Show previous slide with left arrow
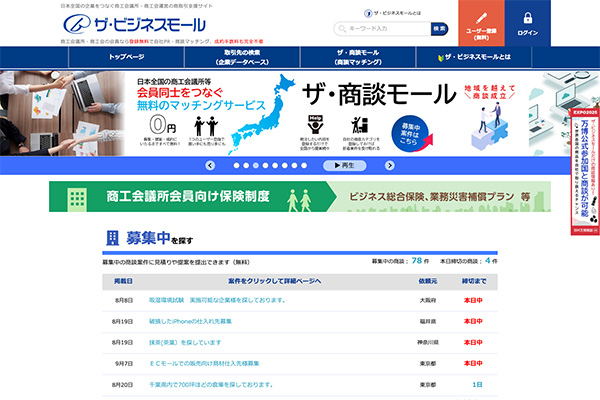This screenshot has height=400, width=600. [210, 165]
